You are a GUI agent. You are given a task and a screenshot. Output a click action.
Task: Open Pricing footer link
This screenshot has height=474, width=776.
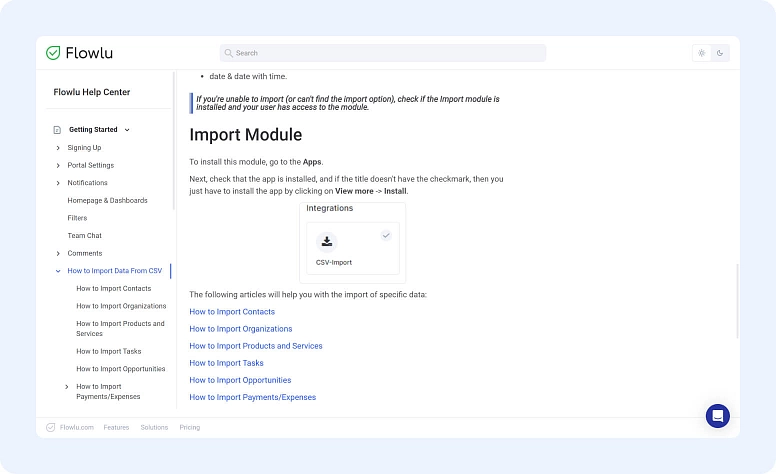pos(190,427)
